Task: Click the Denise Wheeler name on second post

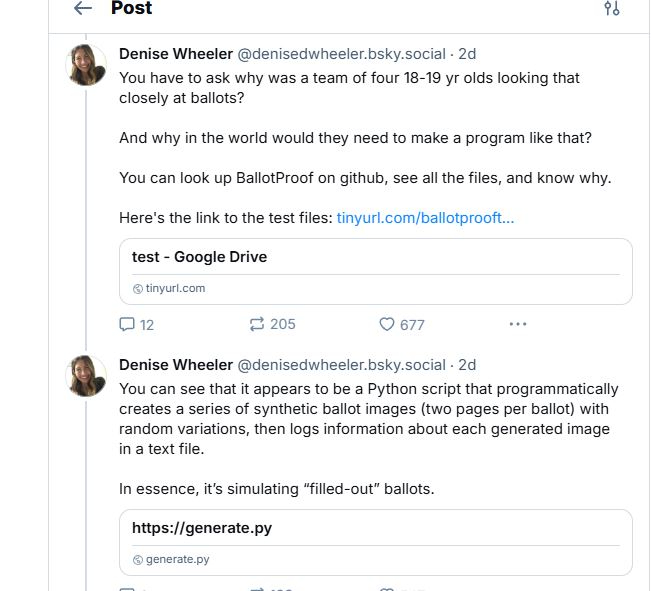Action: coord(175,365)
